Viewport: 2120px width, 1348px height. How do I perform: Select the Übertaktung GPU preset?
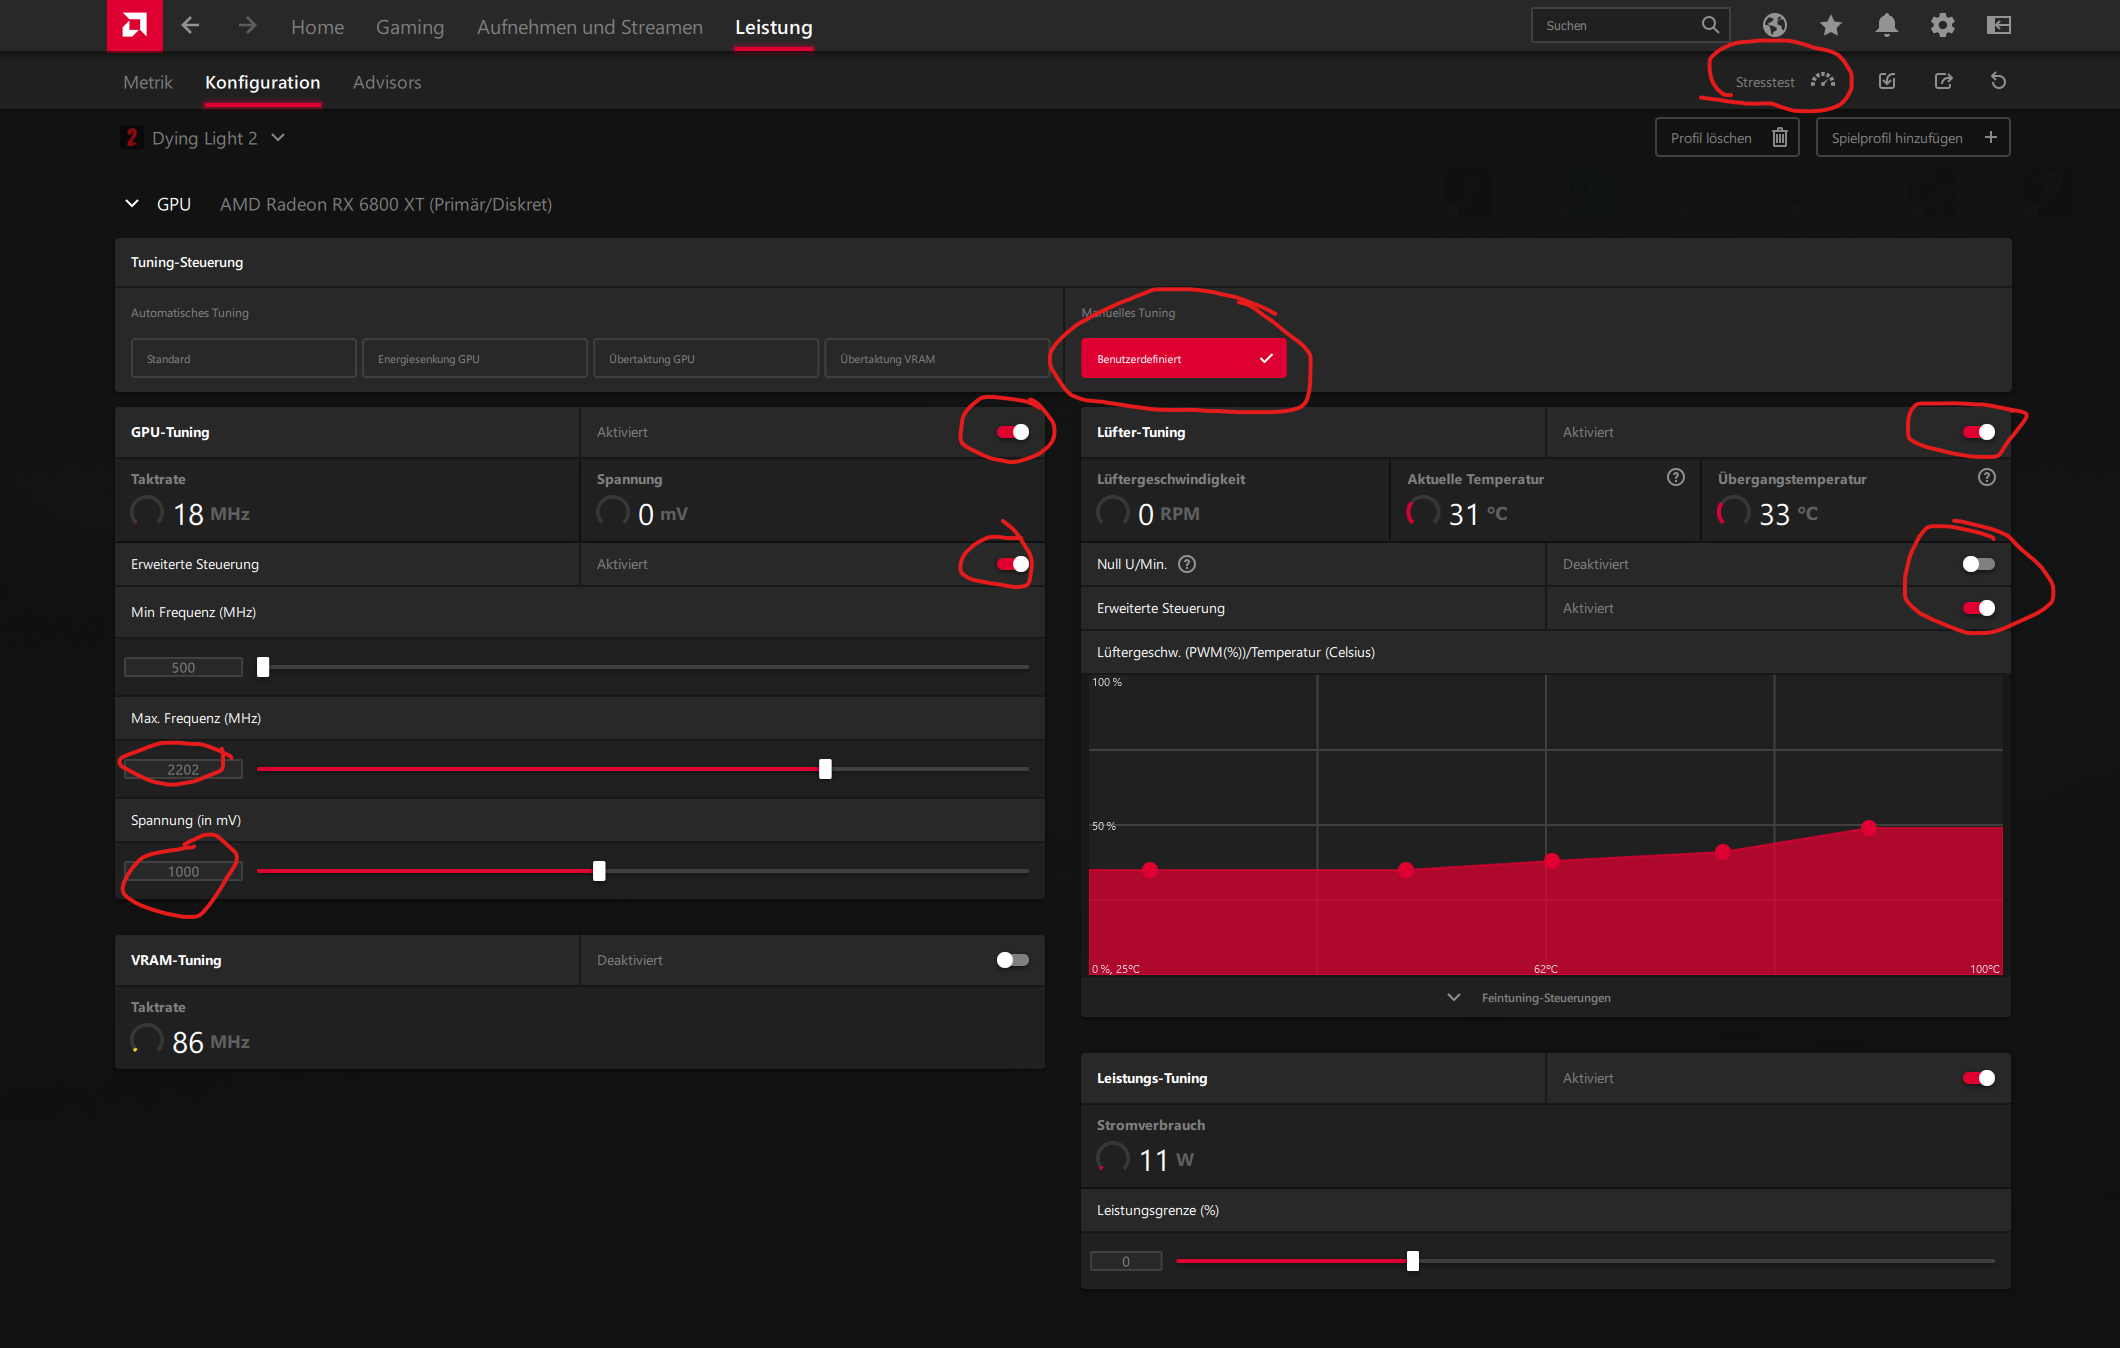706,359
